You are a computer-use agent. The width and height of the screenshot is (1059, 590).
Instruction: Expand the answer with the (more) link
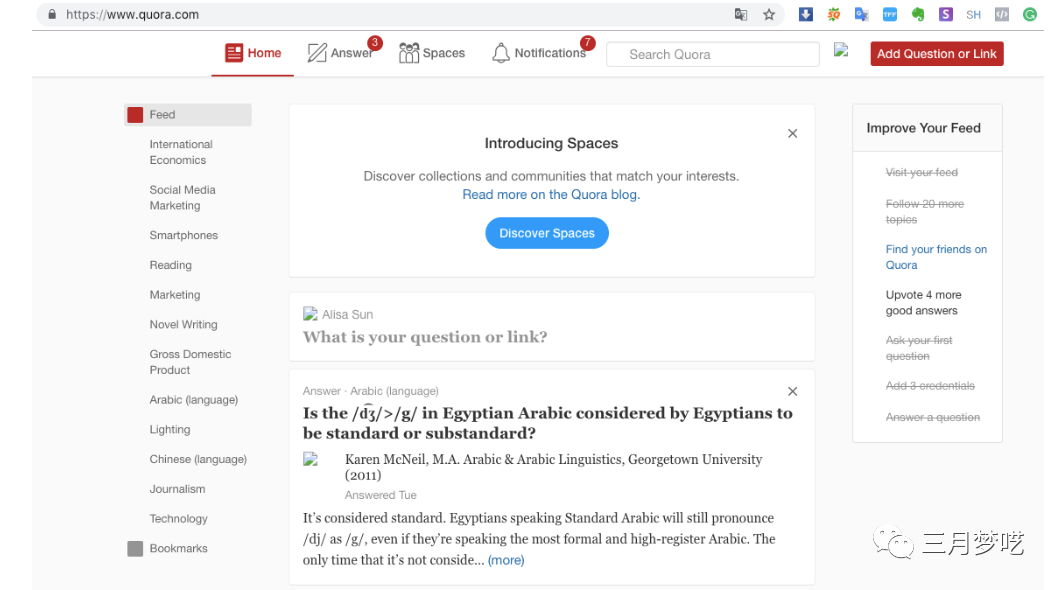click(506, 560)
